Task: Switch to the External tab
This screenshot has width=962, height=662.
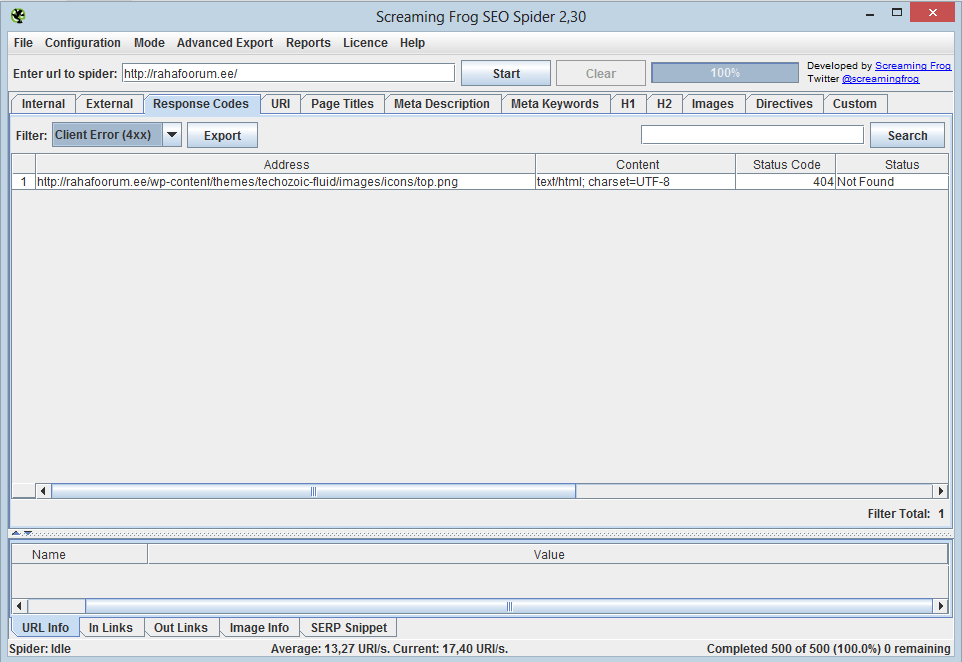Action: [109, 104]
